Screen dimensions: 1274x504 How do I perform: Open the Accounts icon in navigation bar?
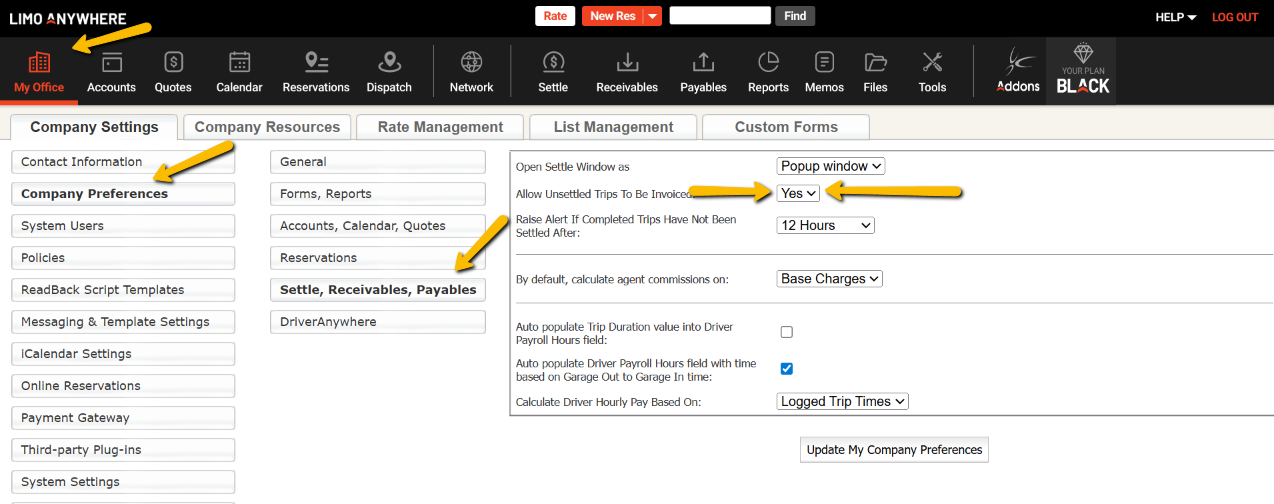111,63
